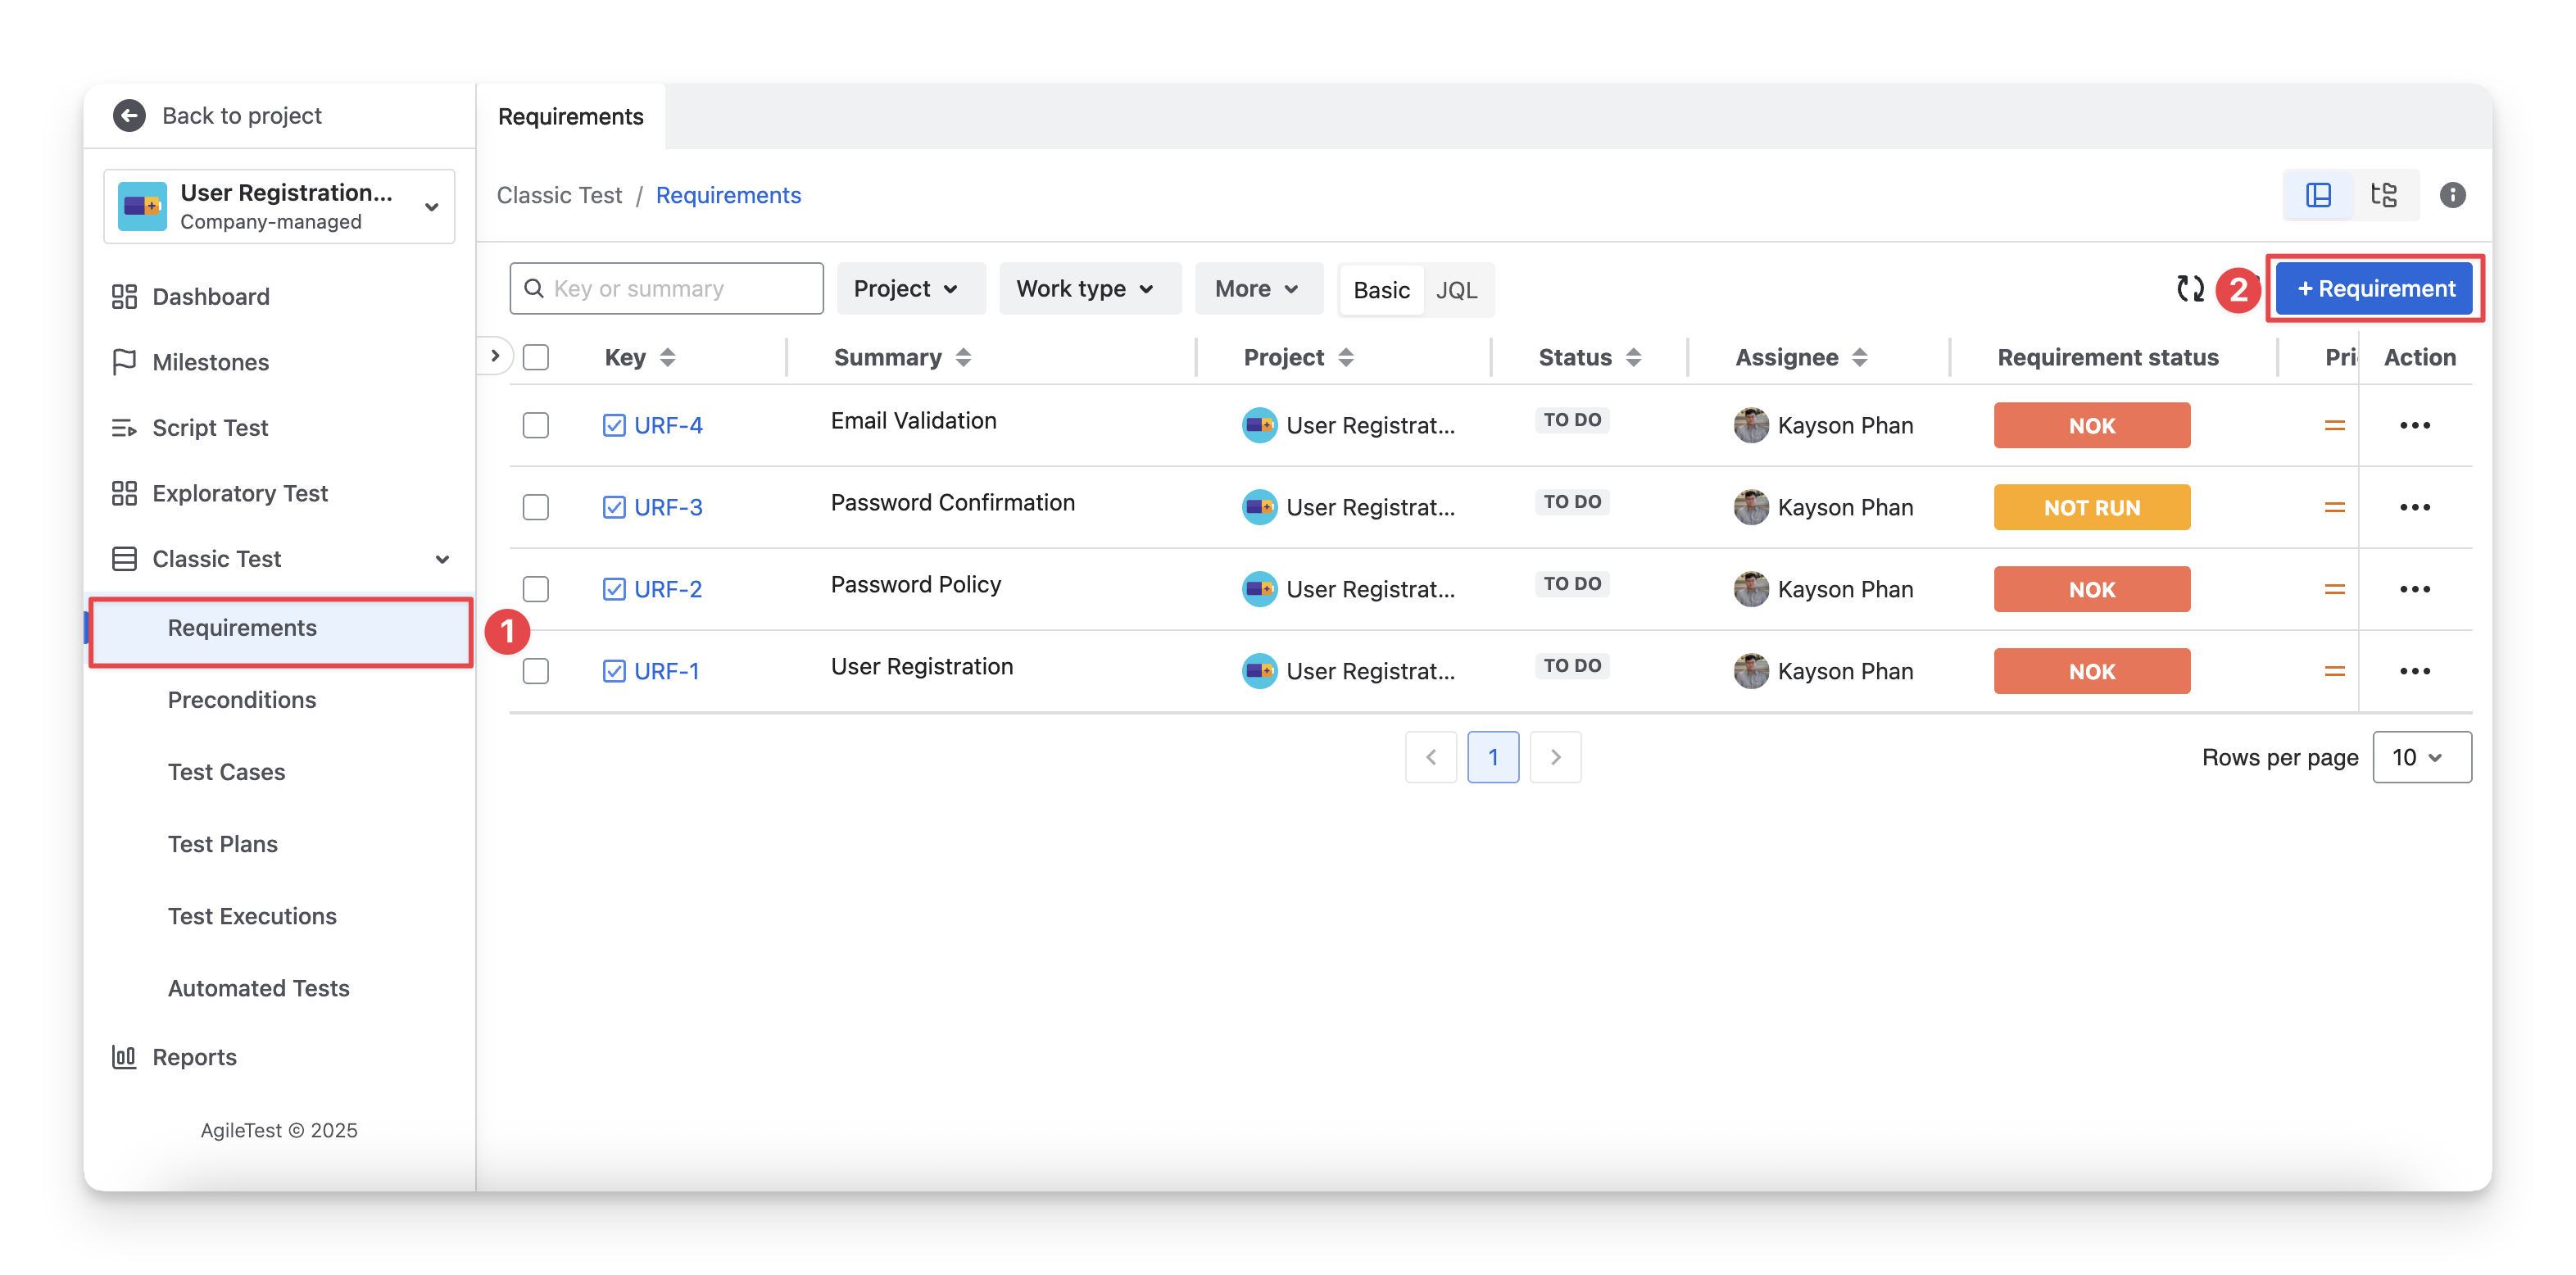
Task: Expand the Project filter dropdown
Action: click(907, 289)
